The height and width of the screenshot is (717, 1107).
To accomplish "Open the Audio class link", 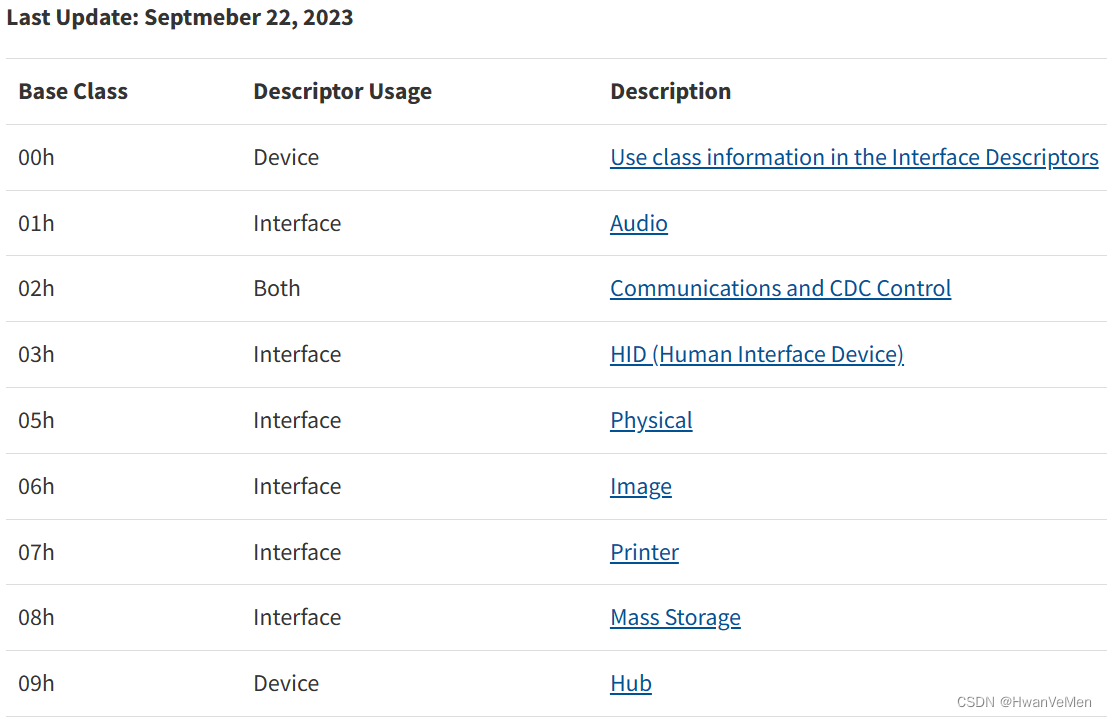I will (x=639, y=223).
